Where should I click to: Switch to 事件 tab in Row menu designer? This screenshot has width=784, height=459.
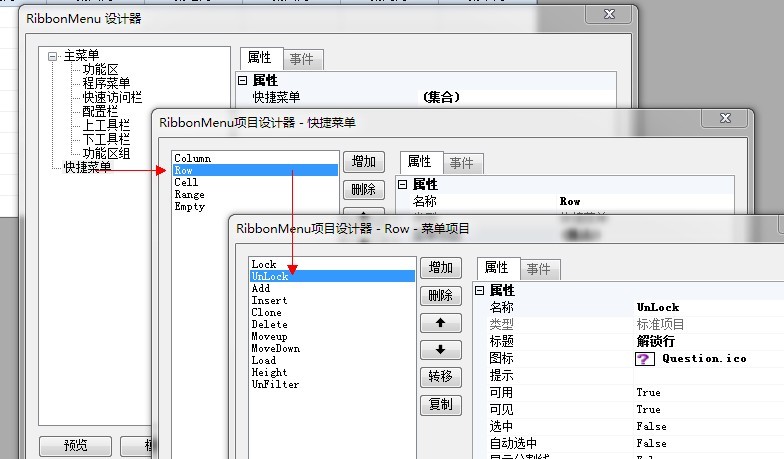pyautogui.click(x=538, y=269)
